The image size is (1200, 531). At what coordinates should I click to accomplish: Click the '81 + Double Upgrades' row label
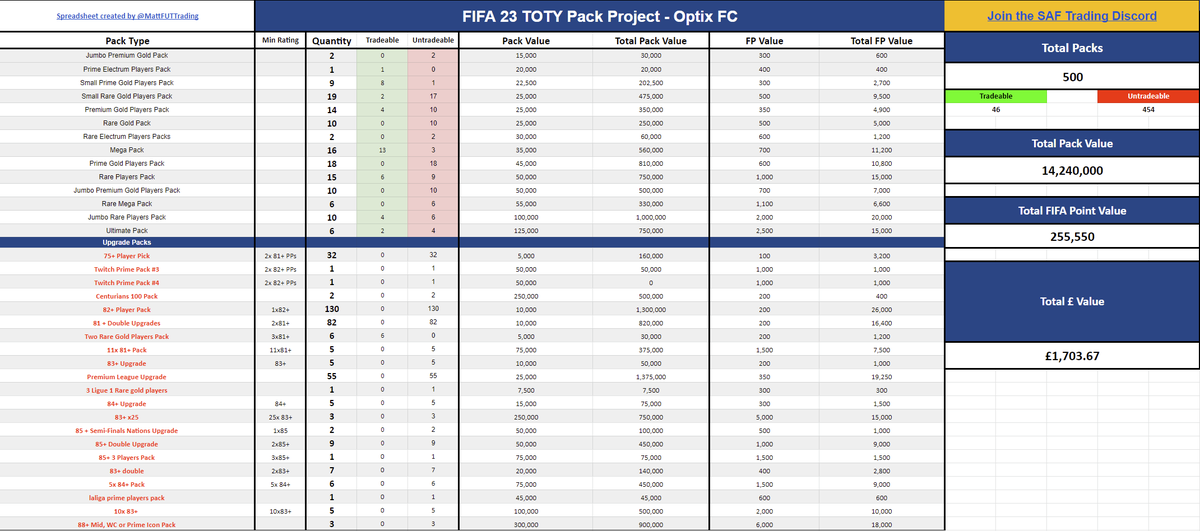(x=127, y=323)
